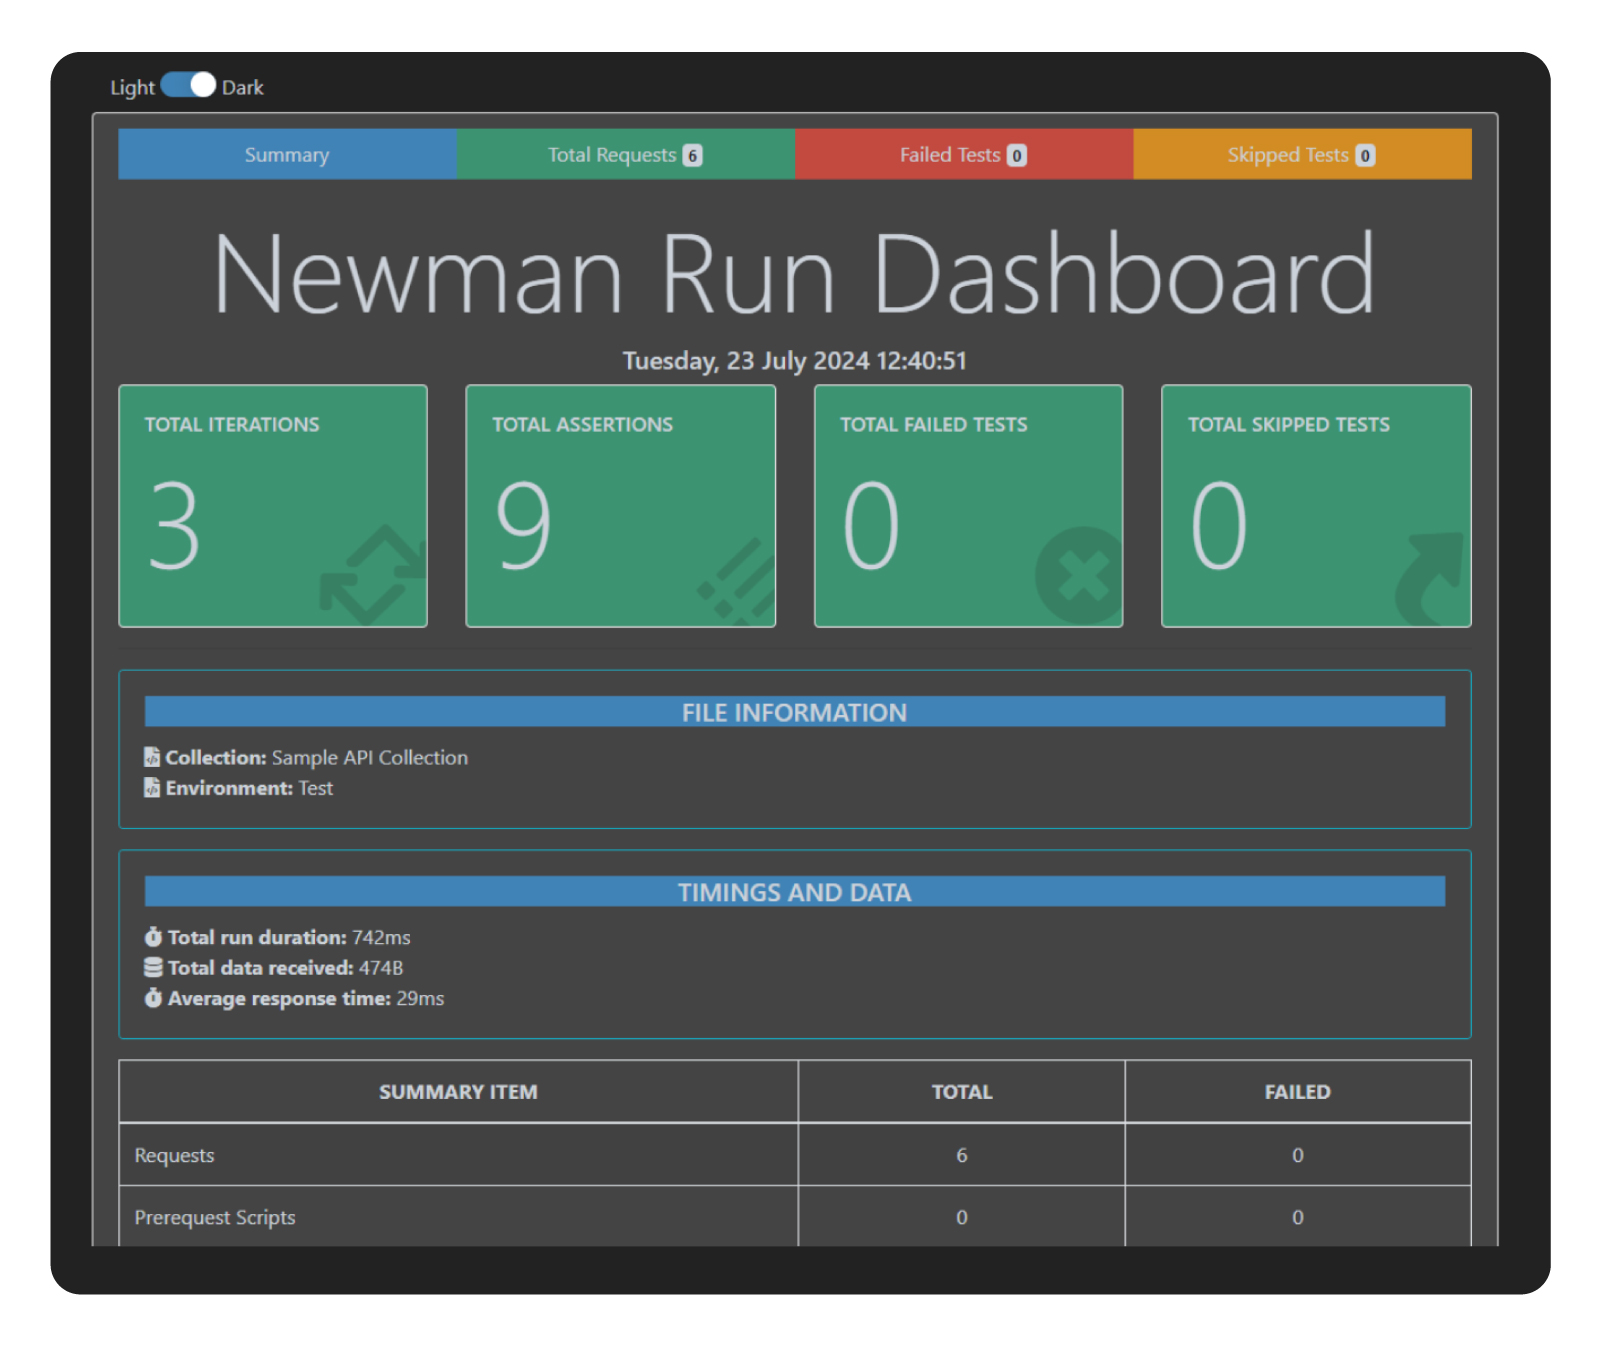The width and height of the screenshot is (1600, 1345).
Task: Select the Skipped Tests tab
Action: coord(1300,154)
